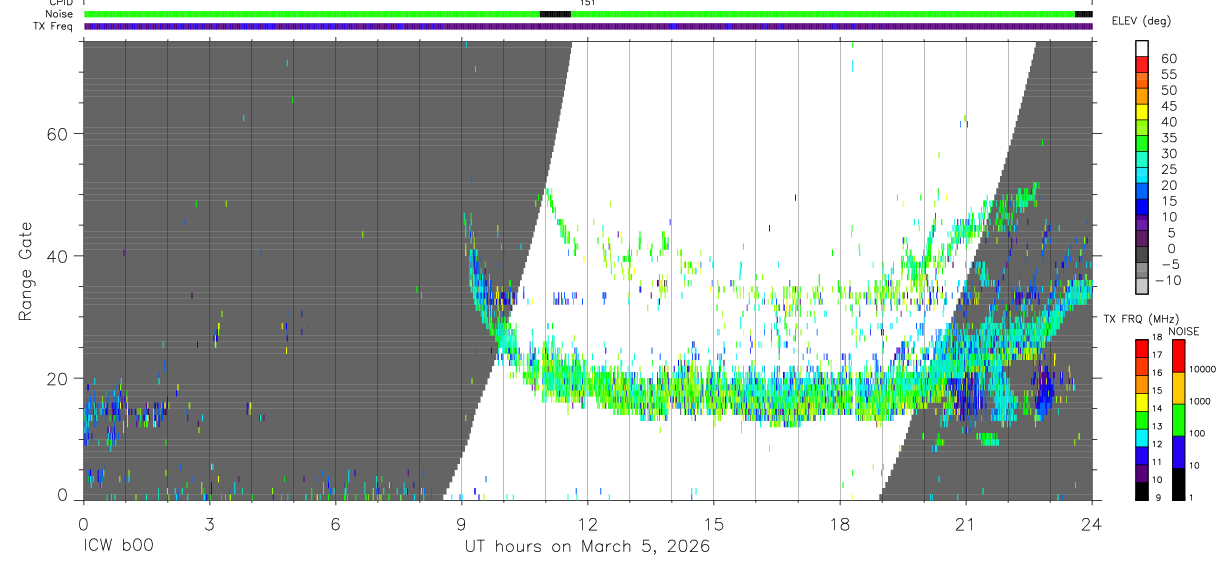Click the '45' elevation colorbar label
This screenshot has width=1228, height=567.
click(1168, 106)
